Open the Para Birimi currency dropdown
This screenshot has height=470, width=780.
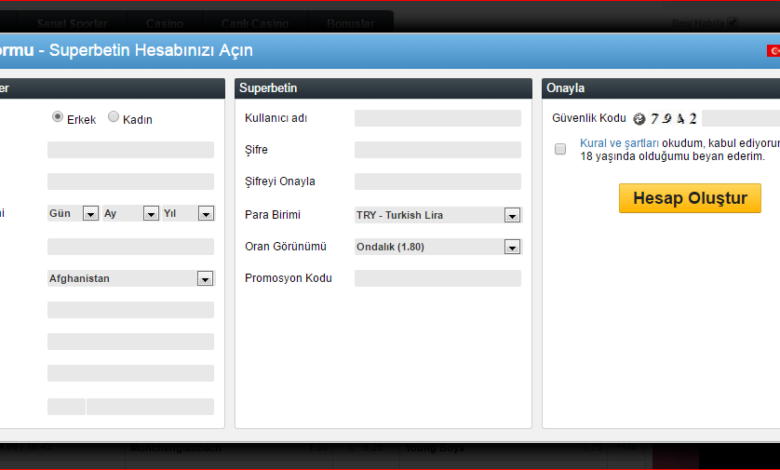438,215
